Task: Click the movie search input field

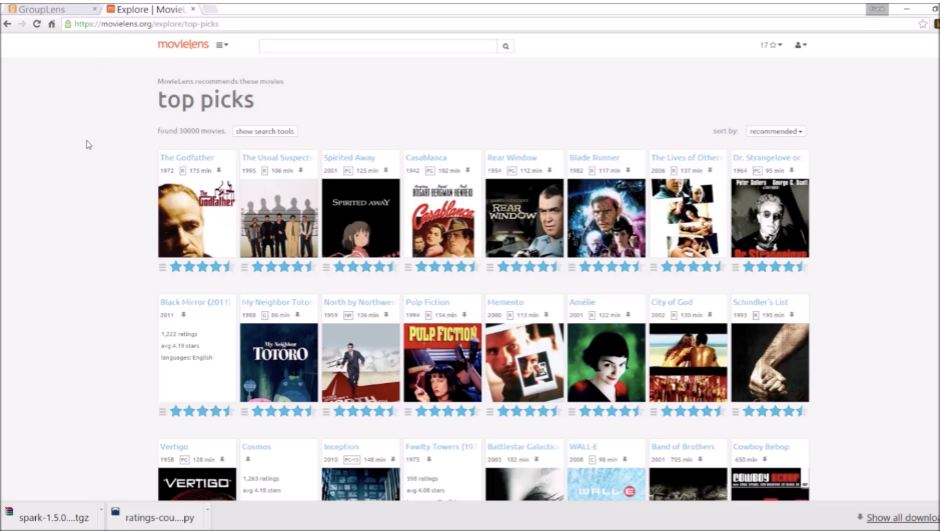Action: pos(378,46)
